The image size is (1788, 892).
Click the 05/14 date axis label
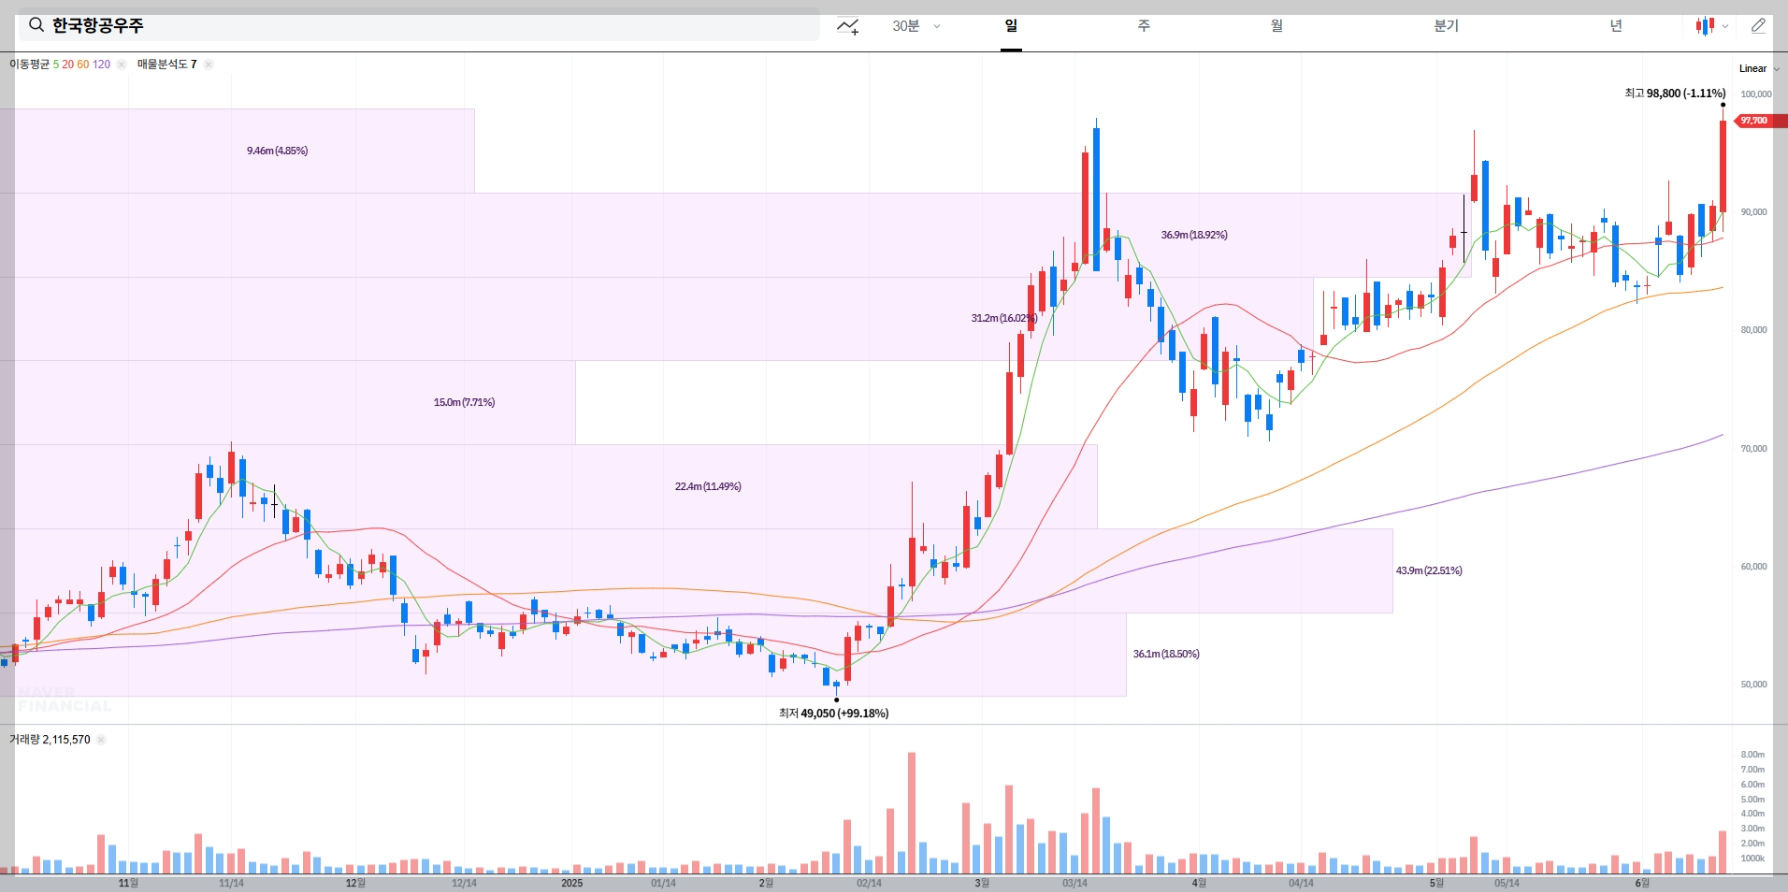tap(1507, 883)
